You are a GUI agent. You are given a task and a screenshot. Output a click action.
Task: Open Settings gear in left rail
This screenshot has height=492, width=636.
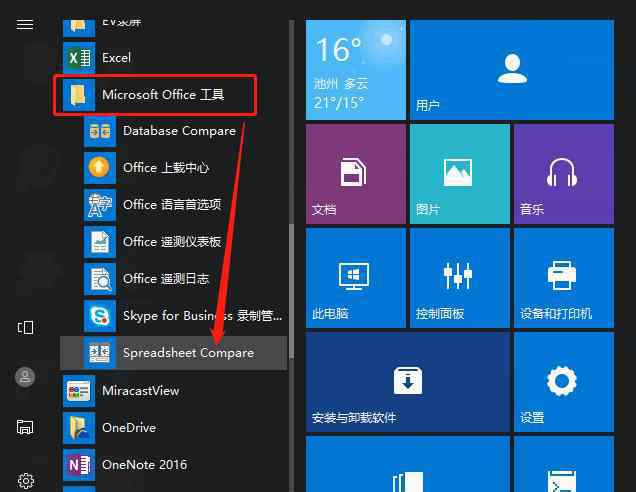26,481
